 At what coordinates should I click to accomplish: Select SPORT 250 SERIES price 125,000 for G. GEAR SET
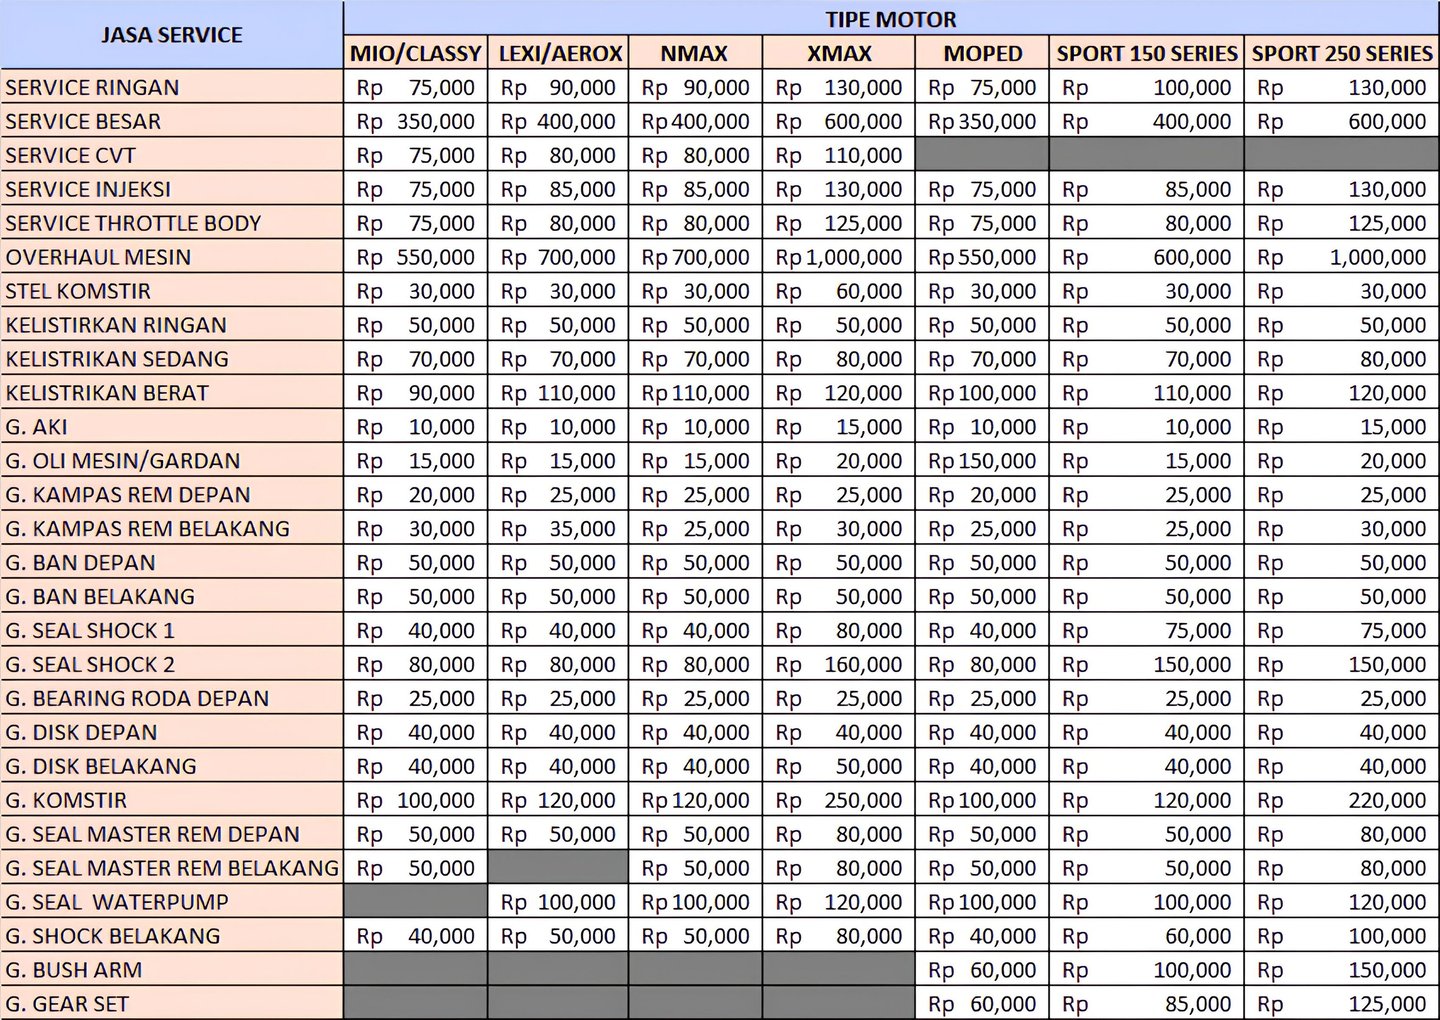coord(1342,1004)
